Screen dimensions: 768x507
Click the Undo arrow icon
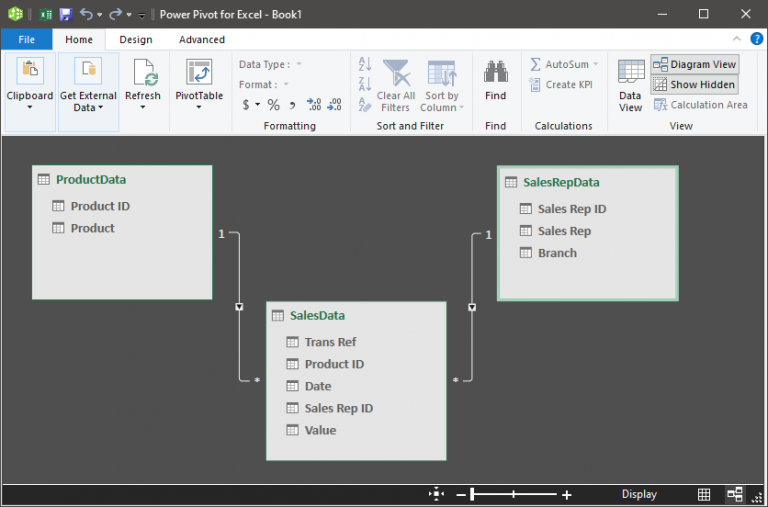pyautogui.click(x=86, y=14)
